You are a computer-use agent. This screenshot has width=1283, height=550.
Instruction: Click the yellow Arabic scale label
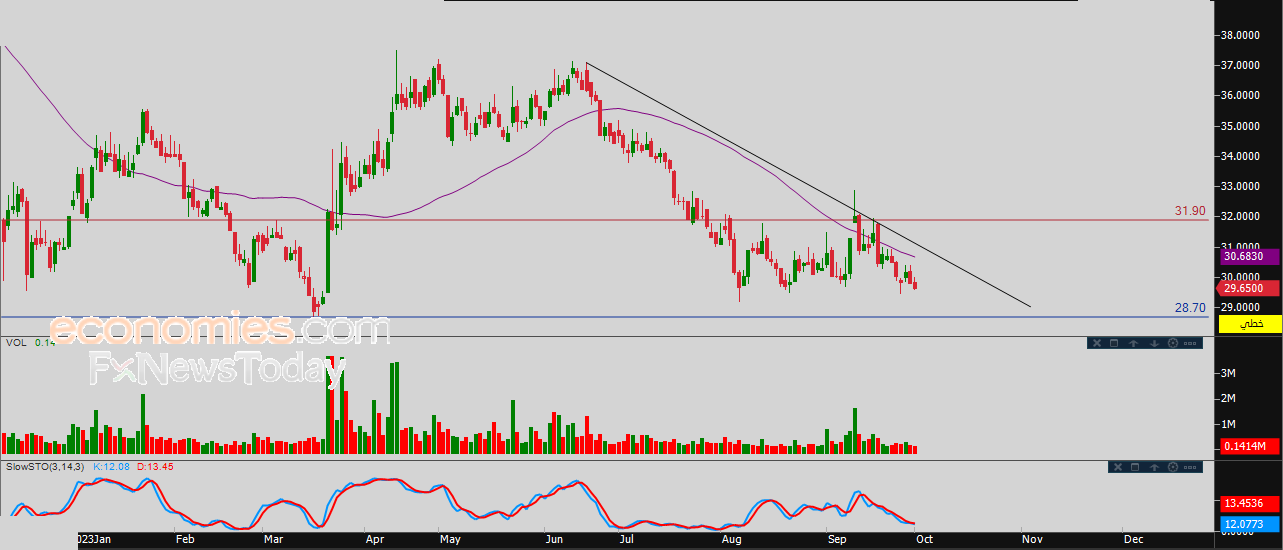(1249, 324)
